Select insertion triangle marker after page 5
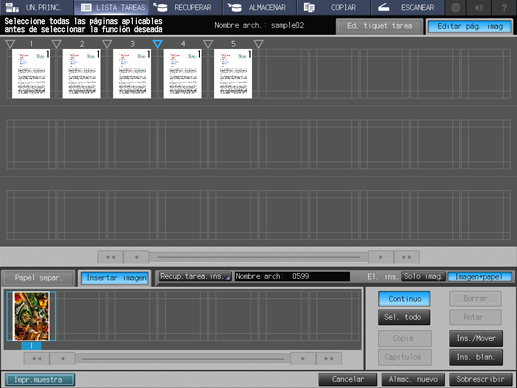Image resolution: width=517 pixels, height=388 pixels. click(x=258, y=44)
